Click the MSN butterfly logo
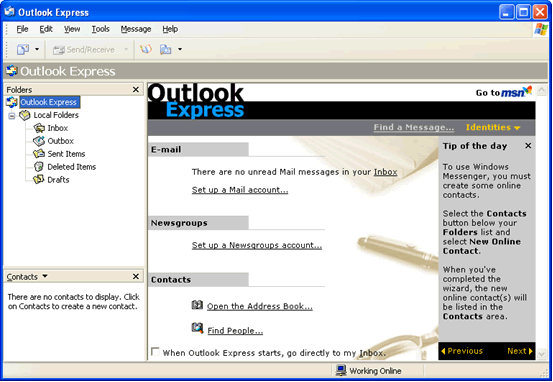Viewport: 553px width, 382px height. pos(527,90)
